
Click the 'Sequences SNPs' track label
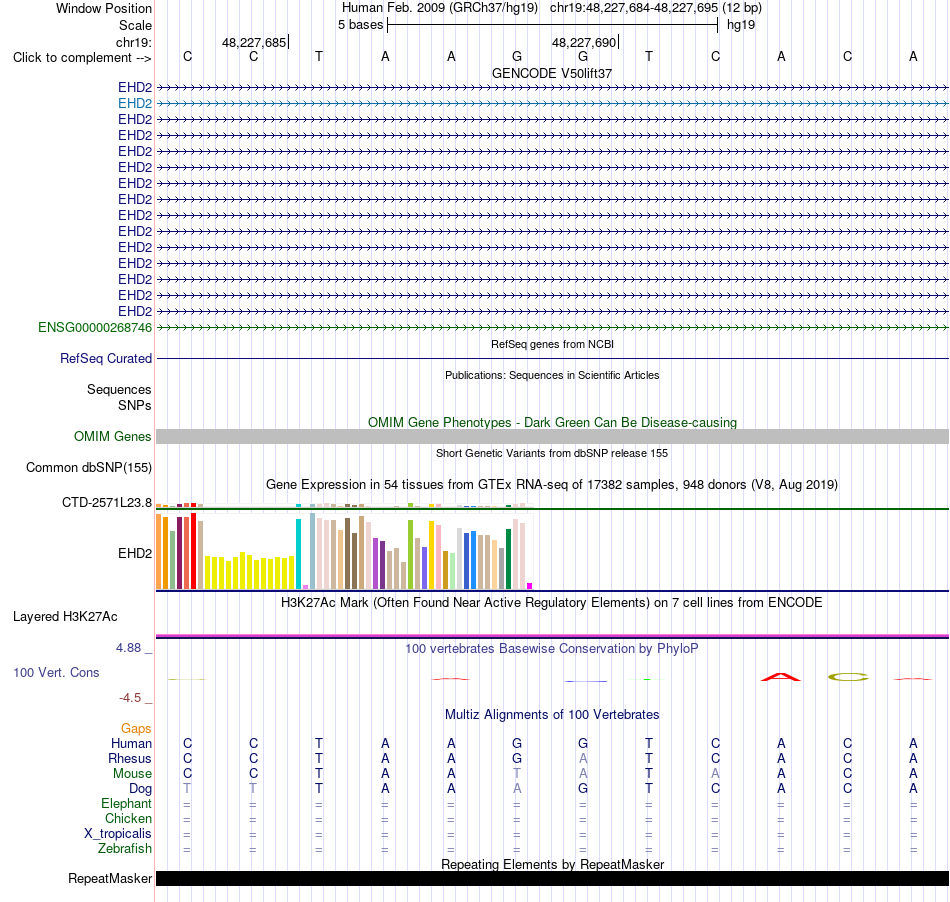(x=119, y=397)
